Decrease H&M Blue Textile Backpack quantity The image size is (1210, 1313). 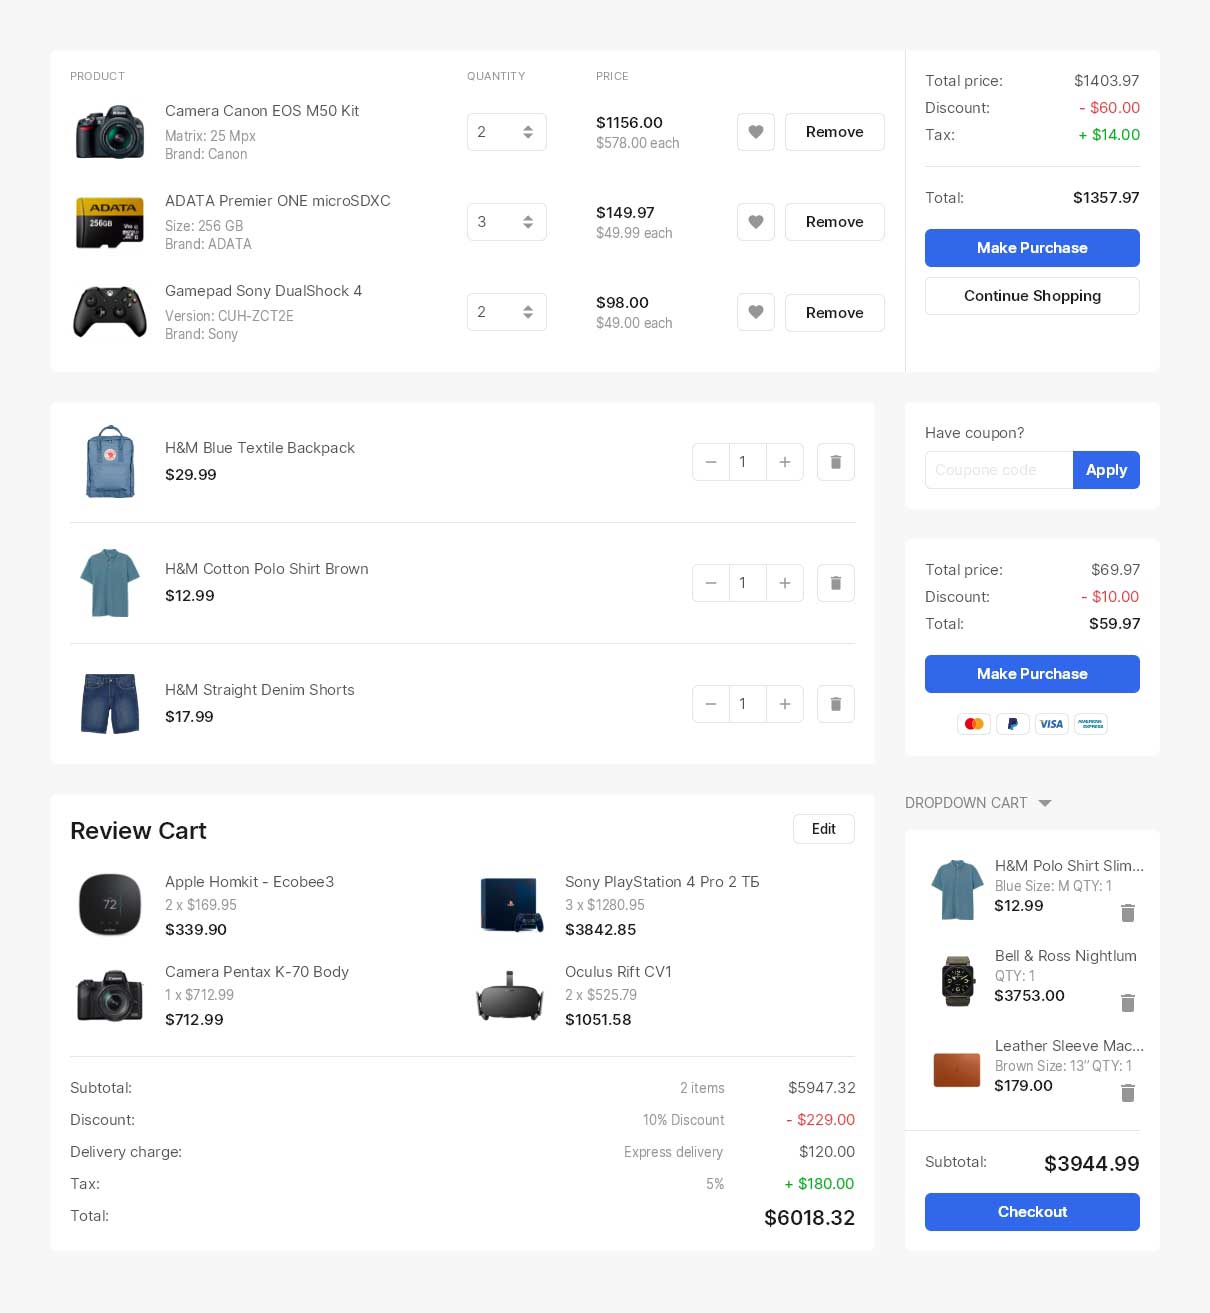click(711, 462)
